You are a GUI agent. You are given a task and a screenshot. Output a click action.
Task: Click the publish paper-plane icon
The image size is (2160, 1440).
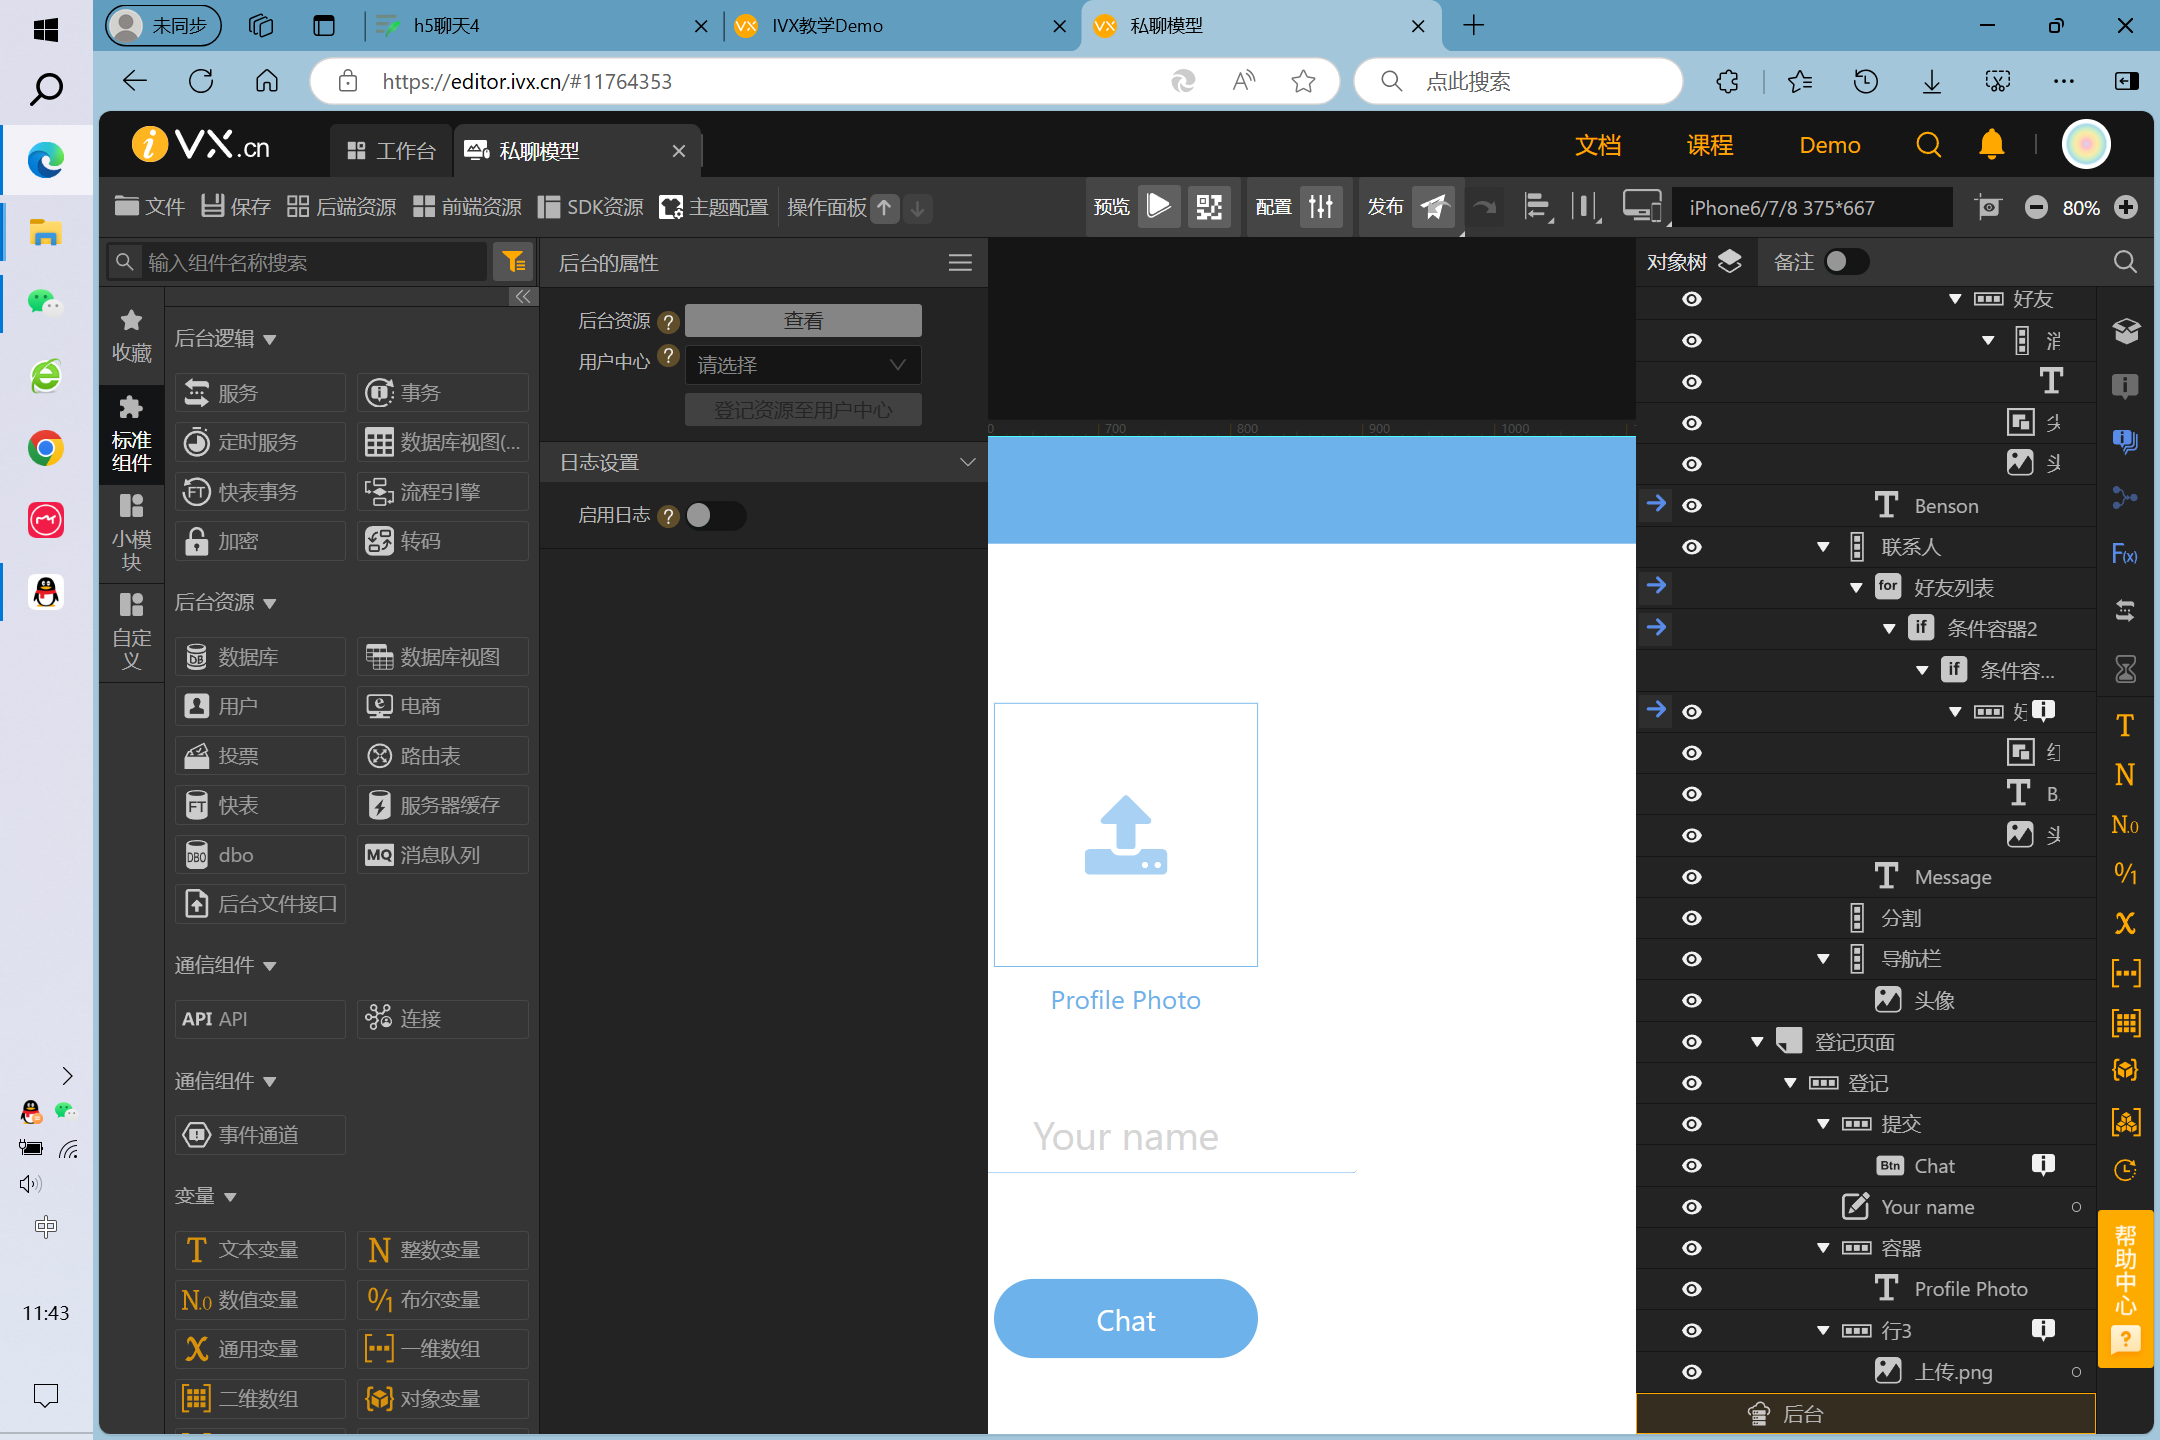pos(1434,207)
